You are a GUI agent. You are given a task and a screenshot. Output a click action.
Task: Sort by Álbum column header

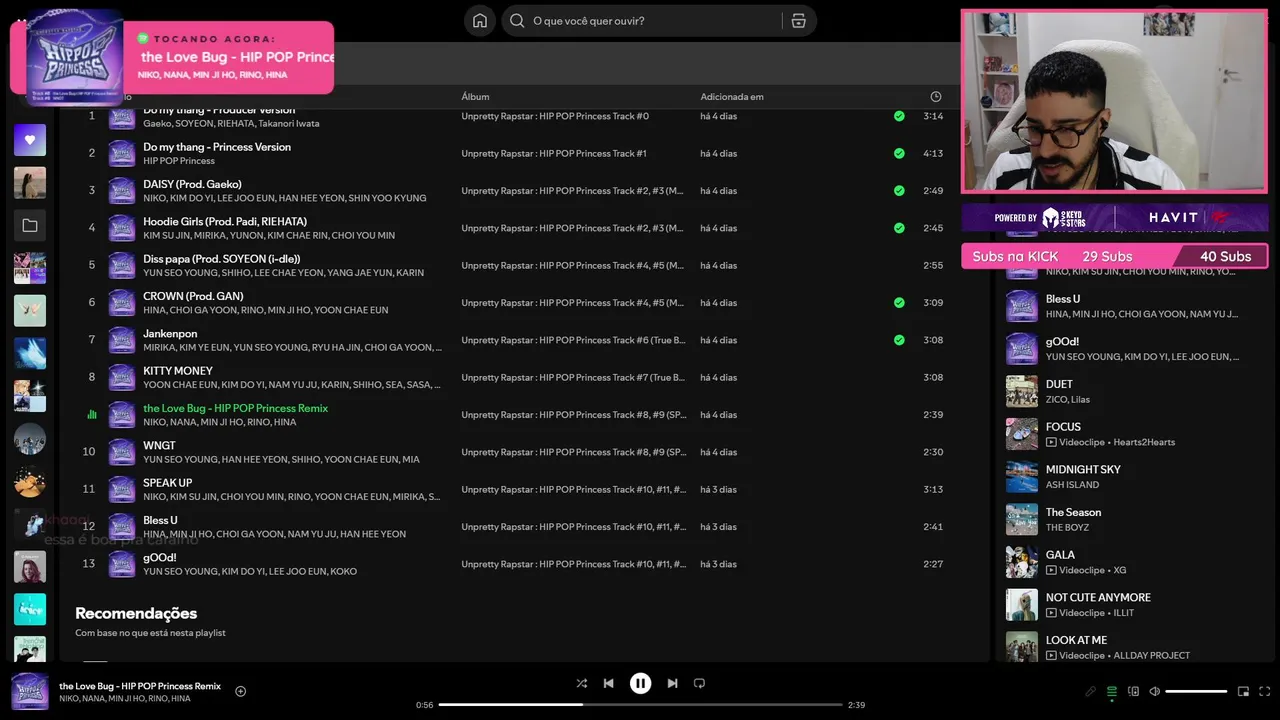[475, 97]
